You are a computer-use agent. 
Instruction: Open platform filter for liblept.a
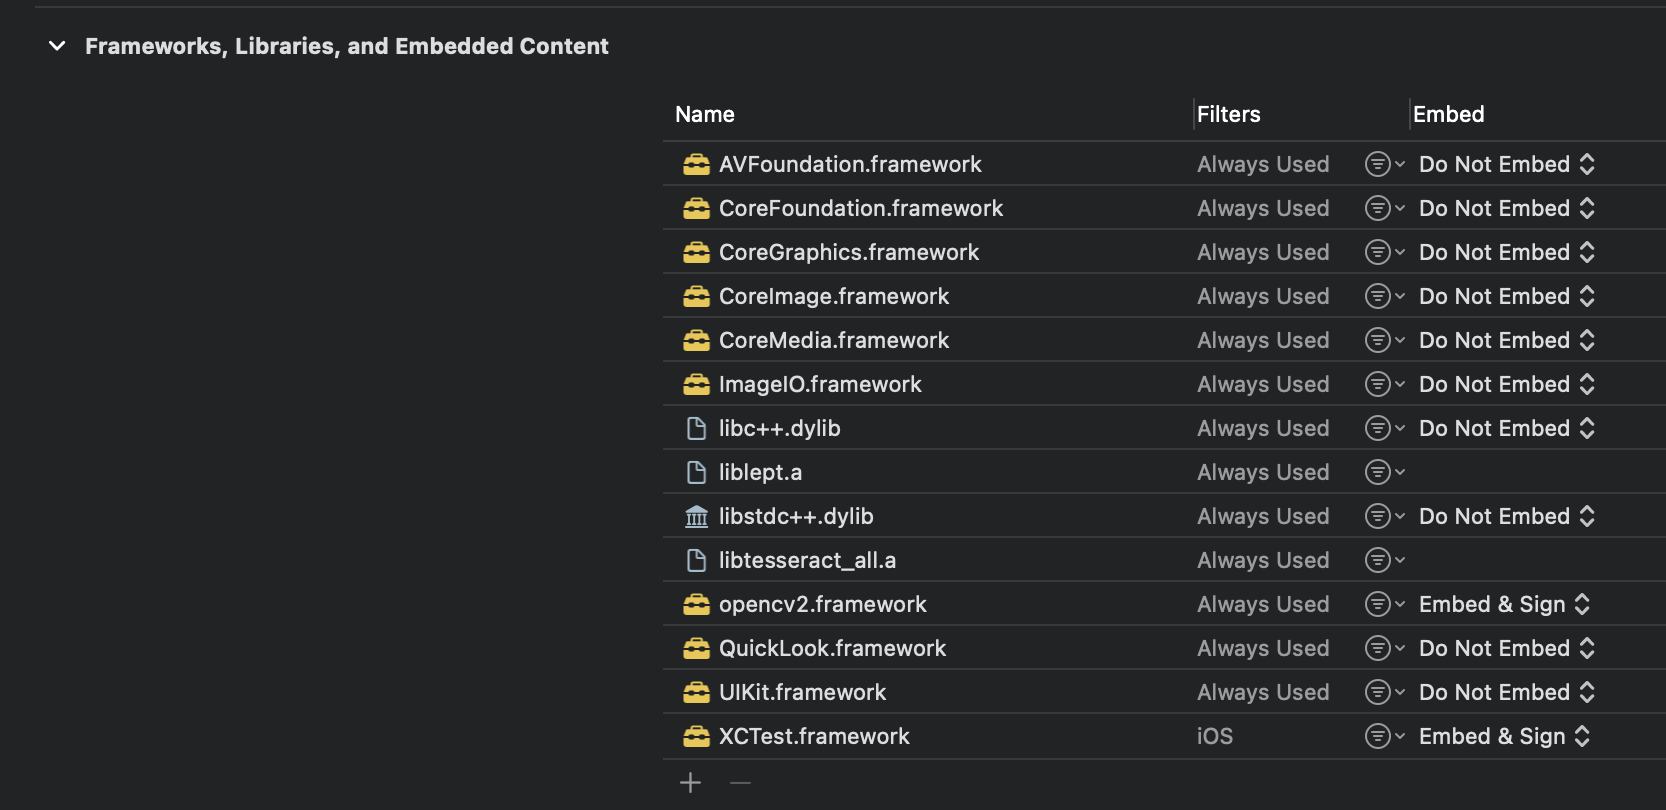1385,472
